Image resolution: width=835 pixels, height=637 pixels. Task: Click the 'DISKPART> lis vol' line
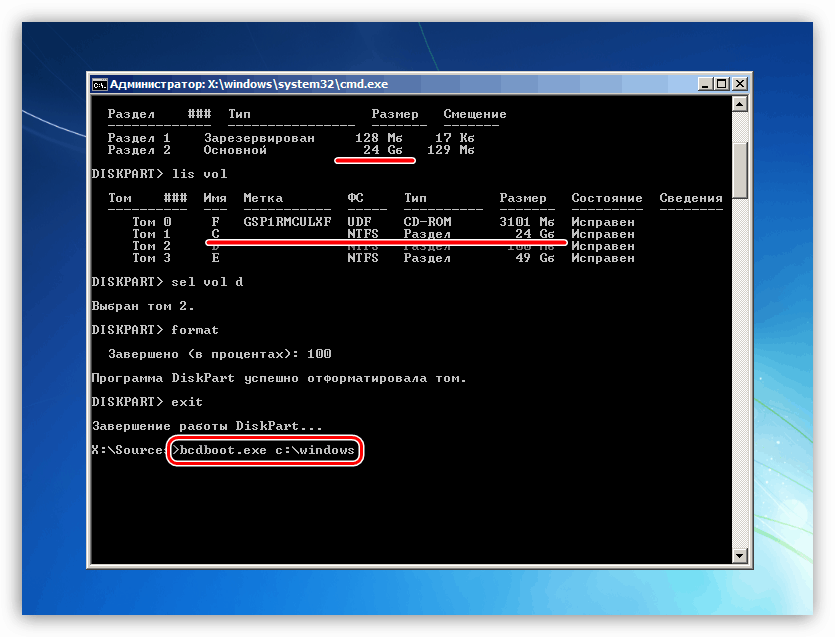tap(159, 174)
